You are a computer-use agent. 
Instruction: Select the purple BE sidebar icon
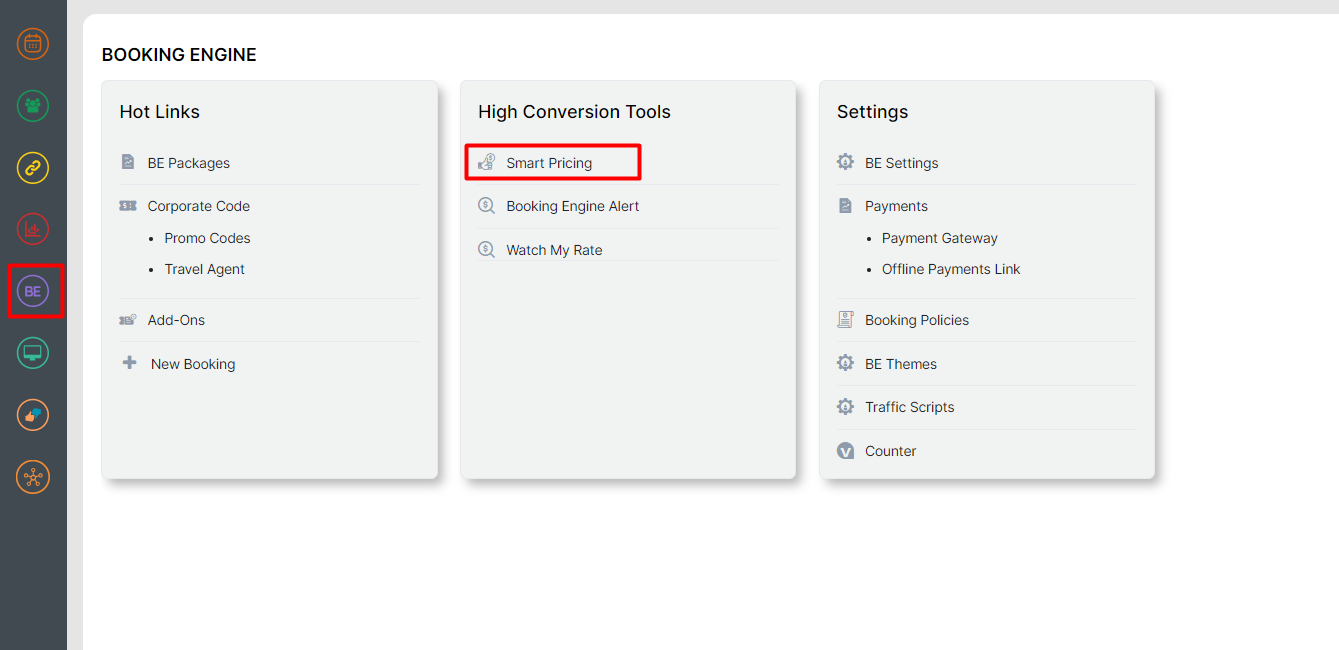click(33, 292)
